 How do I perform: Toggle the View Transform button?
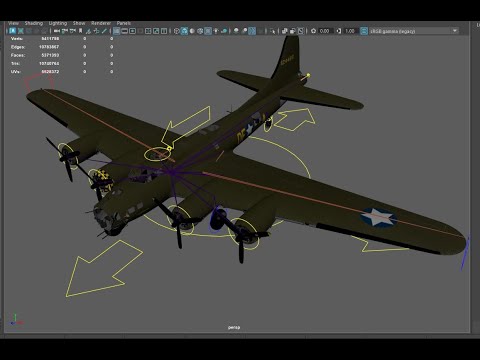(x=364, y=31)
